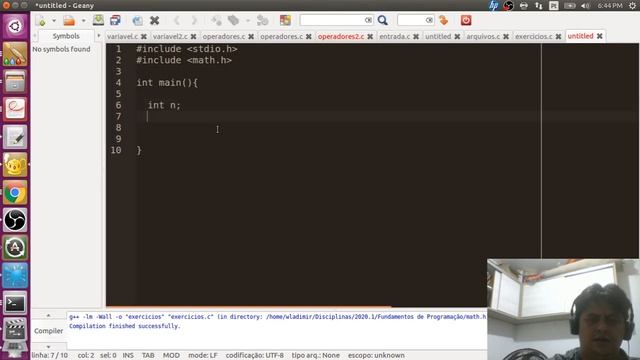
Task: Open the new-file template dropdown arrow
Action: pos(53,20)
